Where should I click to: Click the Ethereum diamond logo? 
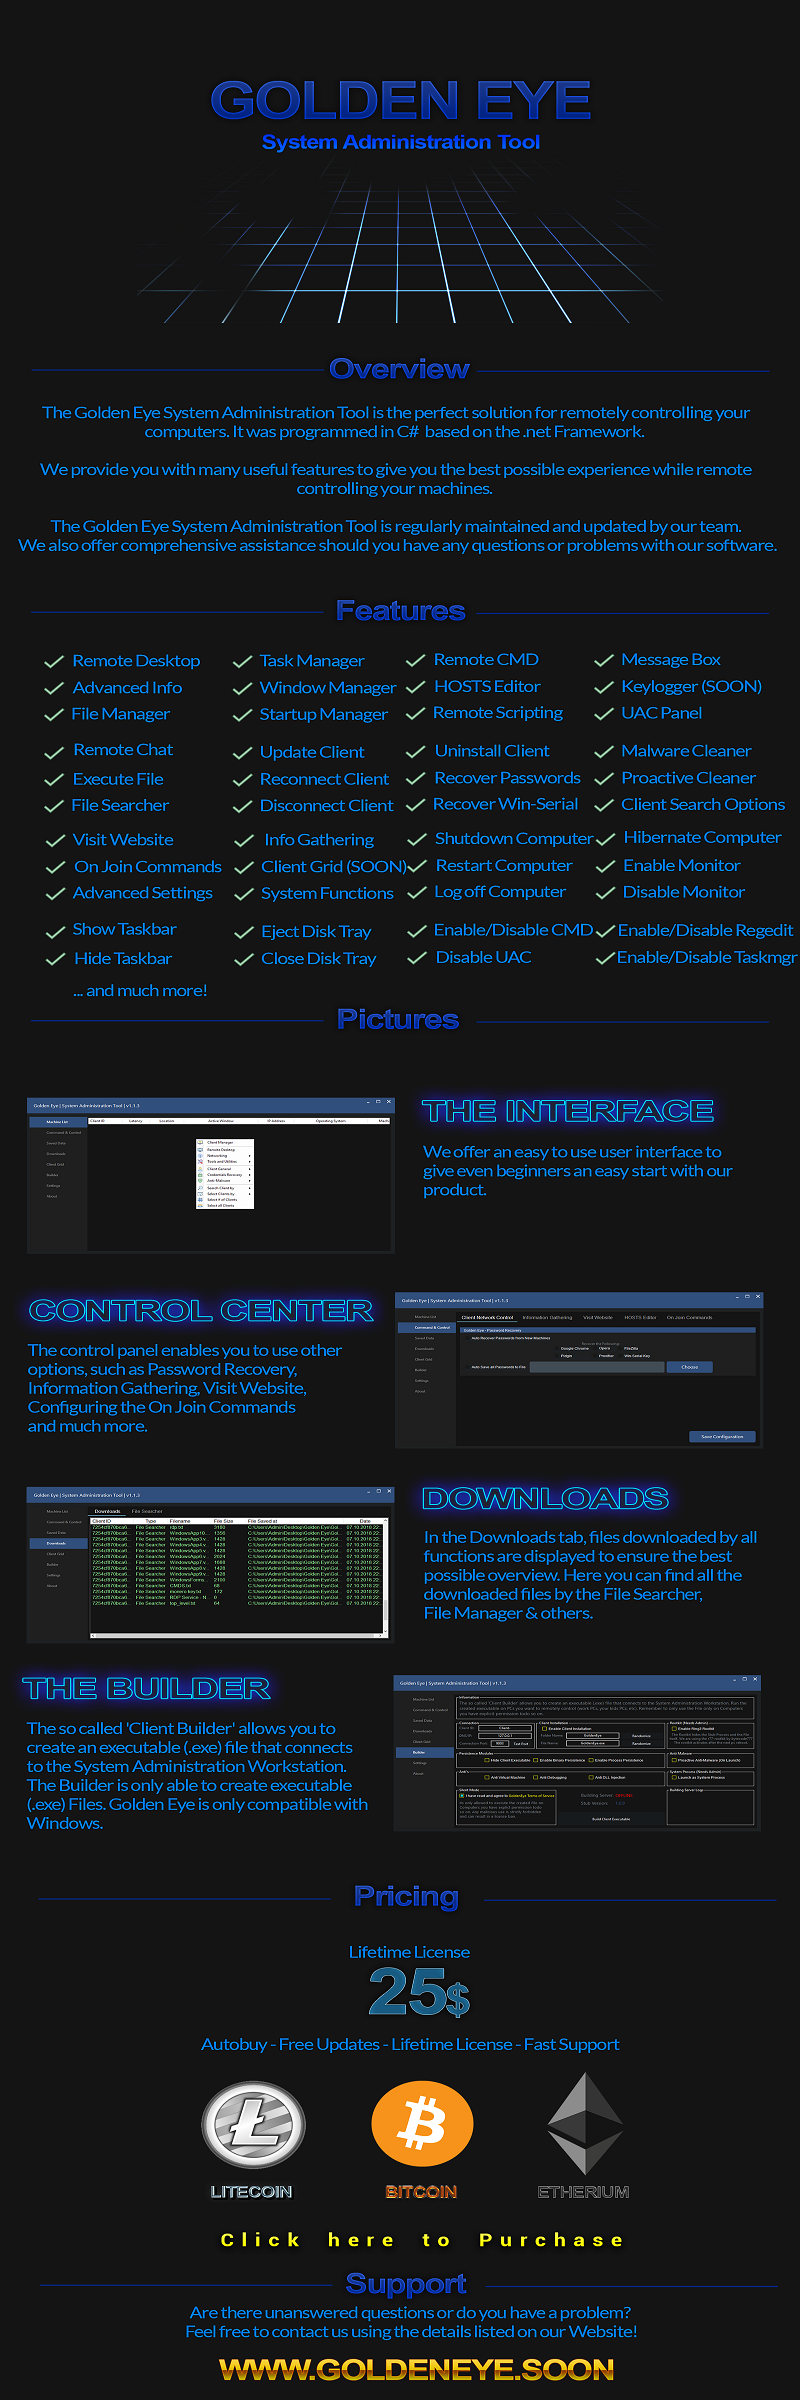click(x=585, y=2122)
